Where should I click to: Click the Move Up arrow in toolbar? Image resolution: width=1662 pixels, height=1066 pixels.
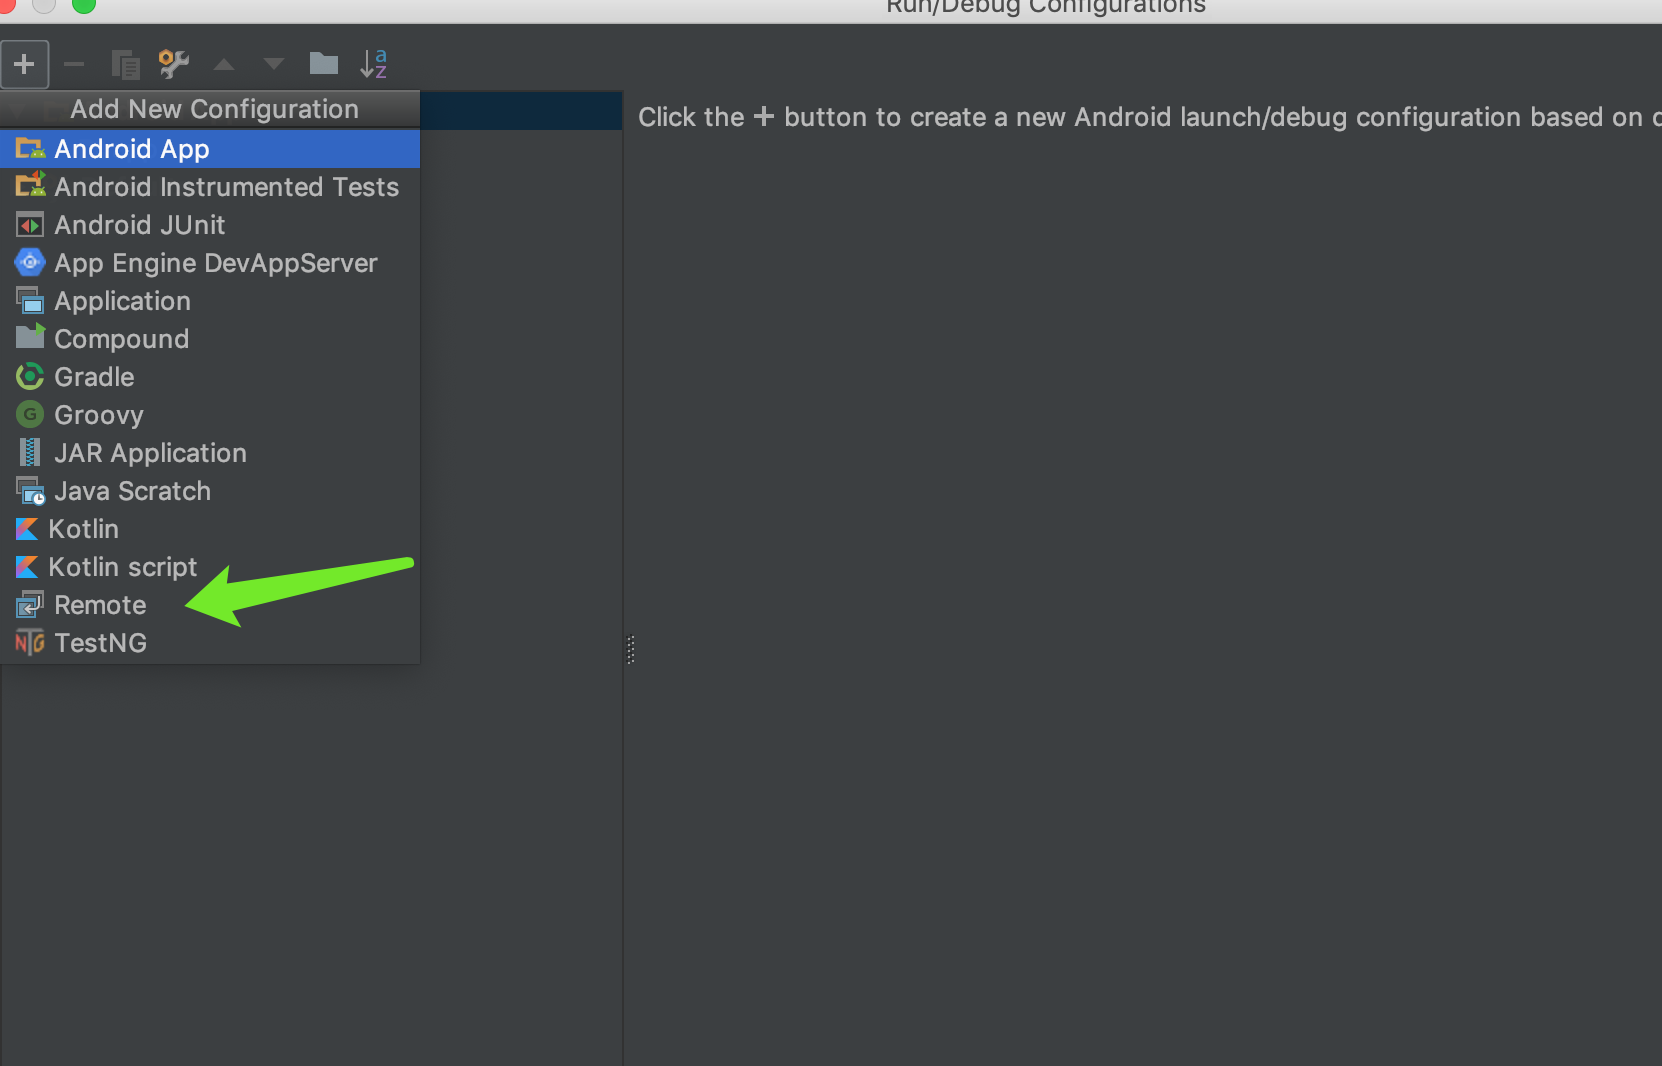pos(224,65)
